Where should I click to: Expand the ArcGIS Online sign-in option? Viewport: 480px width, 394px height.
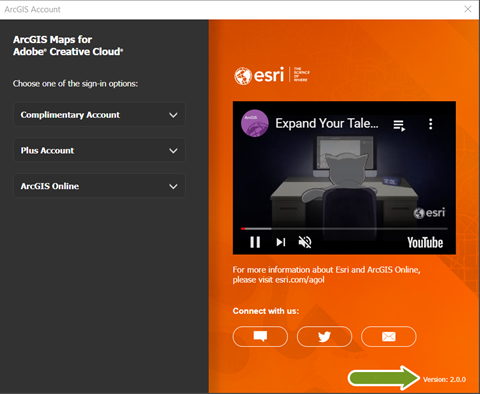pos(99,186)
